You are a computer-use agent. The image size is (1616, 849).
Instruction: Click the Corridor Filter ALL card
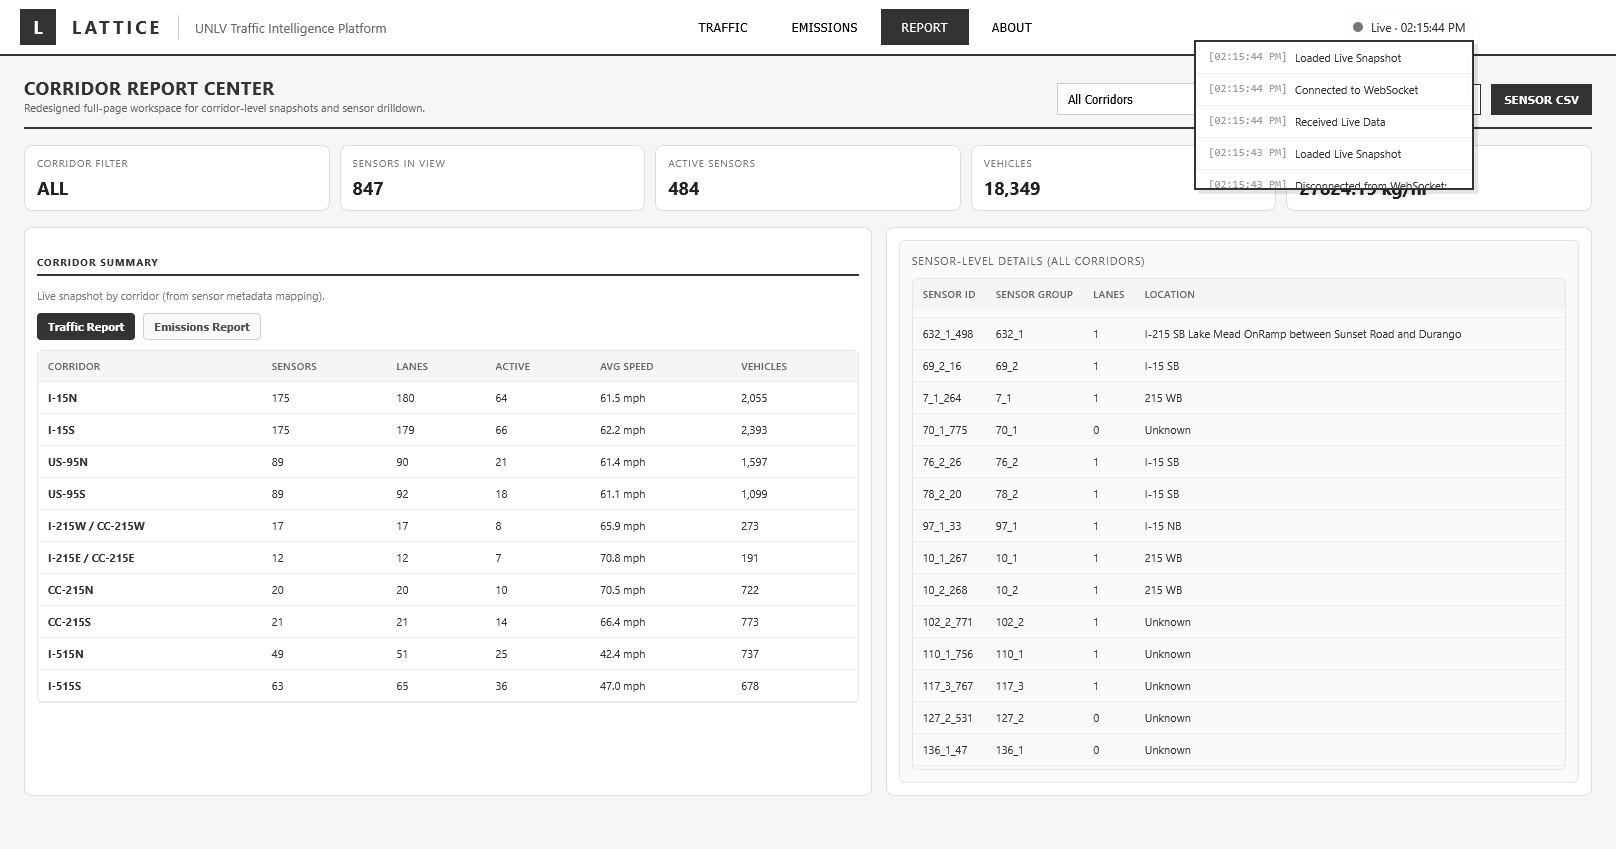tap(177, 178)
